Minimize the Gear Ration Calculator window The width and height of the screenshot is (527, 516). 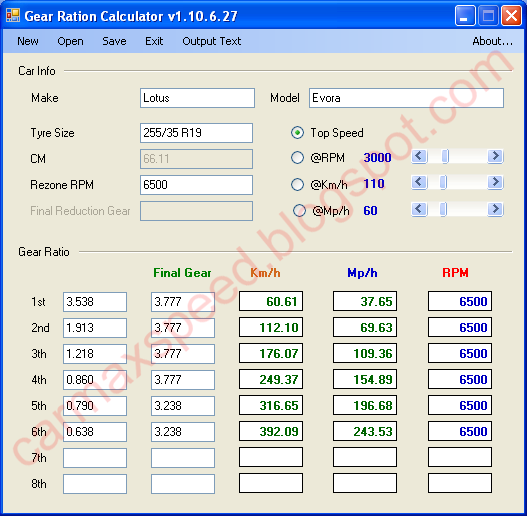coord(465,15)
